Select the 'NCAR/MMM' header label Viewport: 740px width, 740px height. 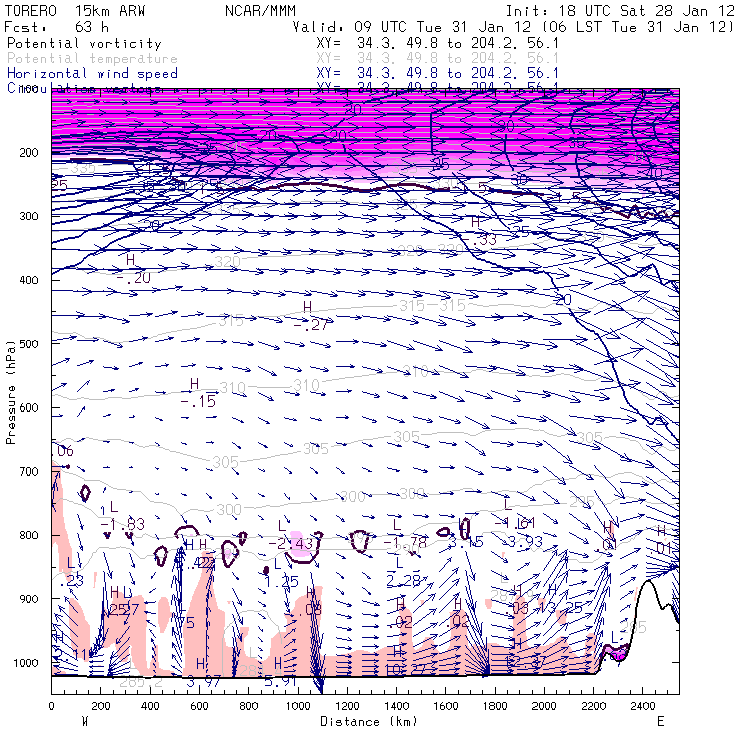point(260,10)
